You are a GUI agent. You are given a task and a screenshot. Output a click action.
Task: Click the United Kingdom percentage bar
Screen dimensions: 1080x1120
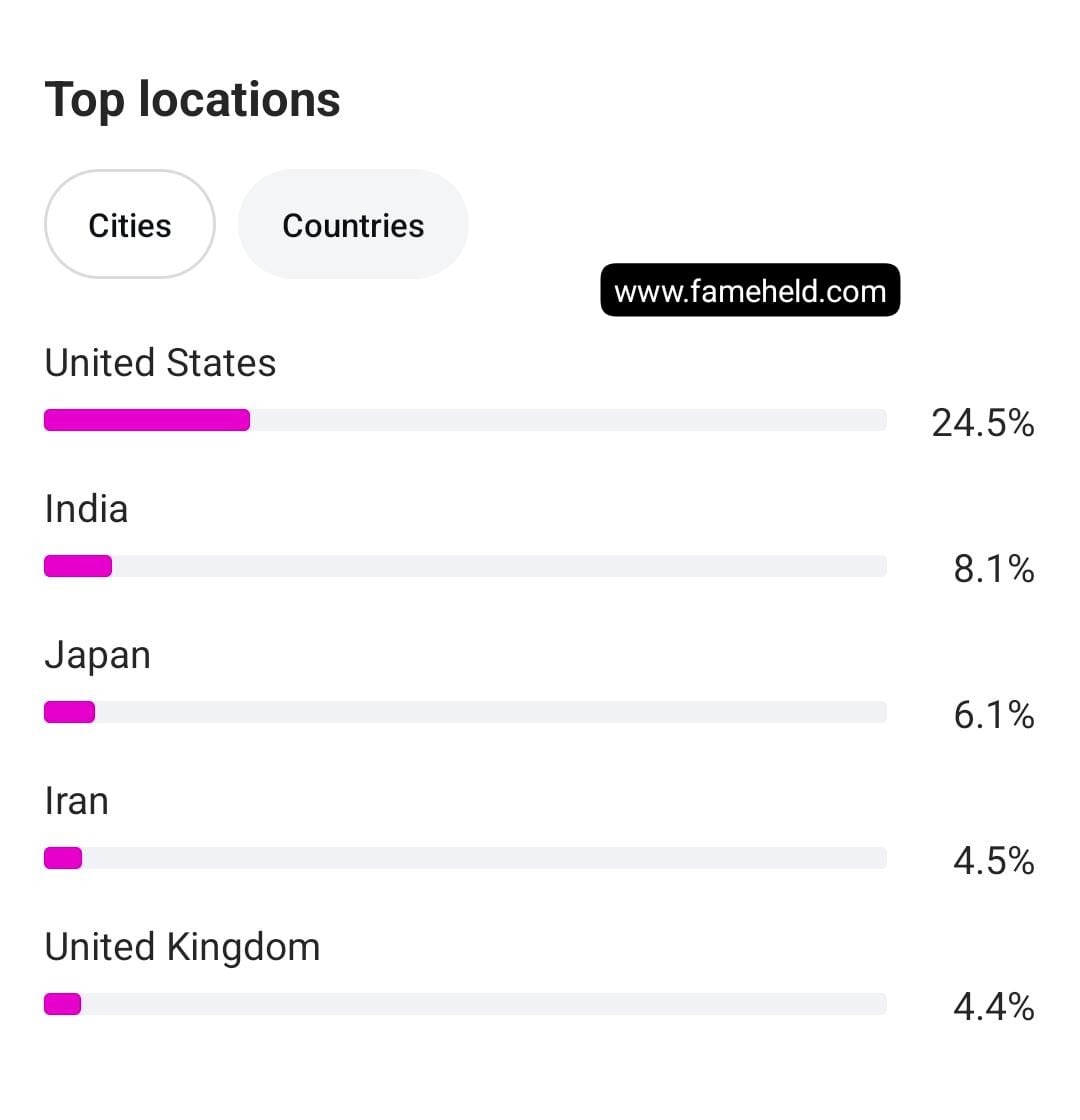(x=465, y=1004)
